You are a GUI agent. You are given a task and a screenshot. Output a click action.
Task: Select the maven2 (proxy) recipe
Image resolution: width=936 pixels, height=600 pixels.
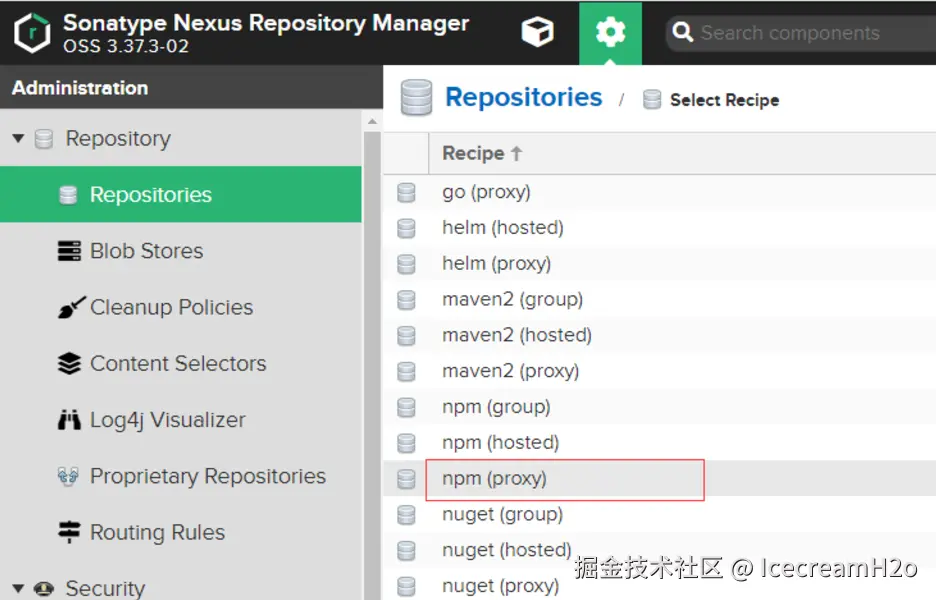660,371
